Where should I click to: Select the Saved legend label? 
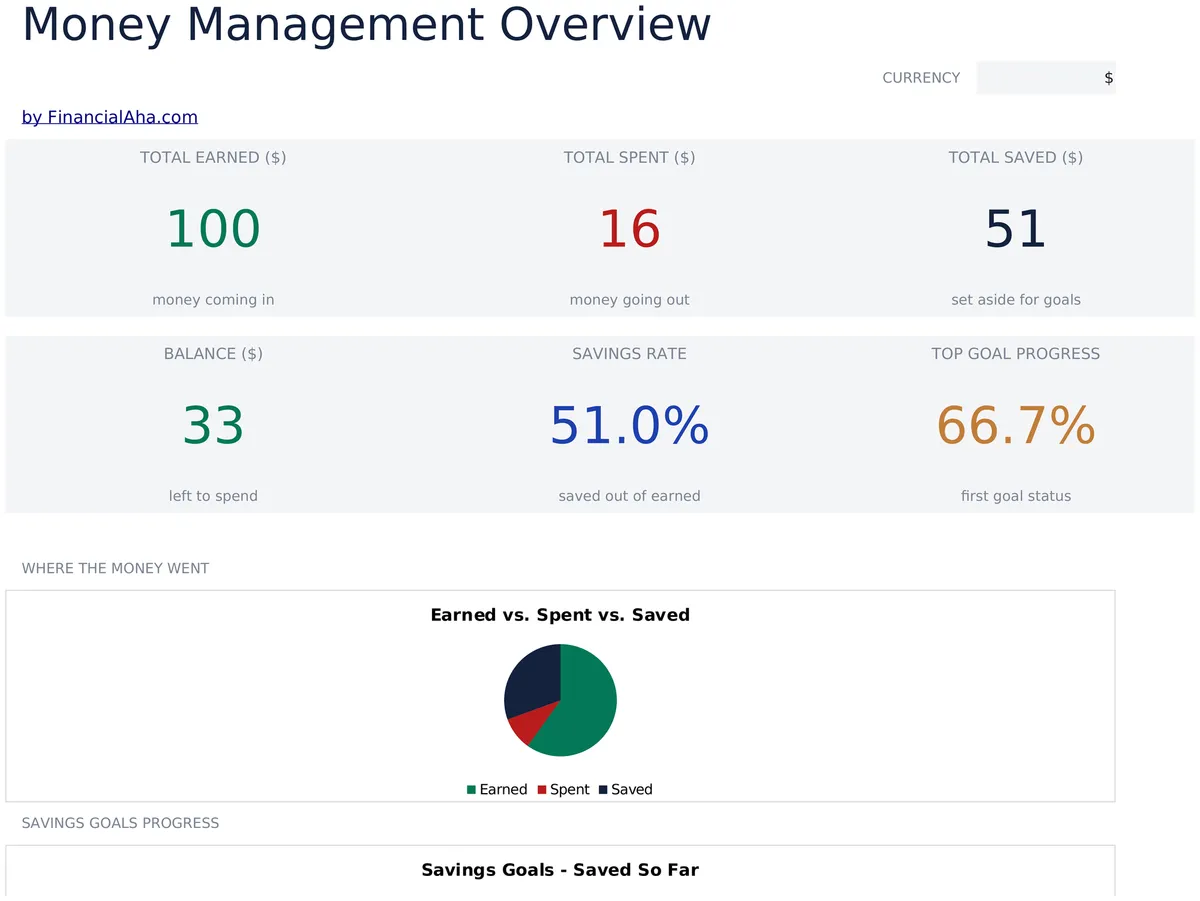tap(632, 790)
